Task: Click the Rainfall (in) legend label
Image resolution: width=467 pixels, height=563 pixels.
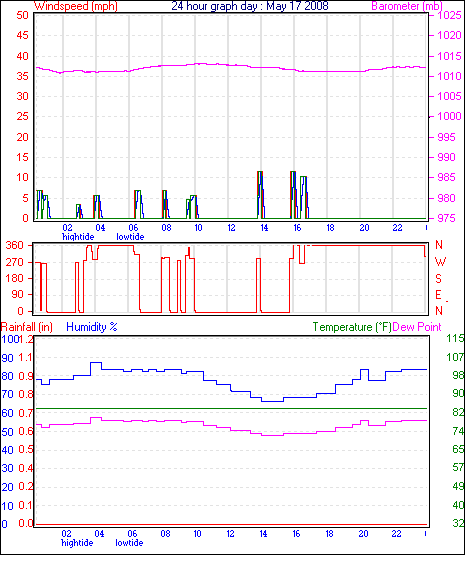Action: tap(27, 327)
